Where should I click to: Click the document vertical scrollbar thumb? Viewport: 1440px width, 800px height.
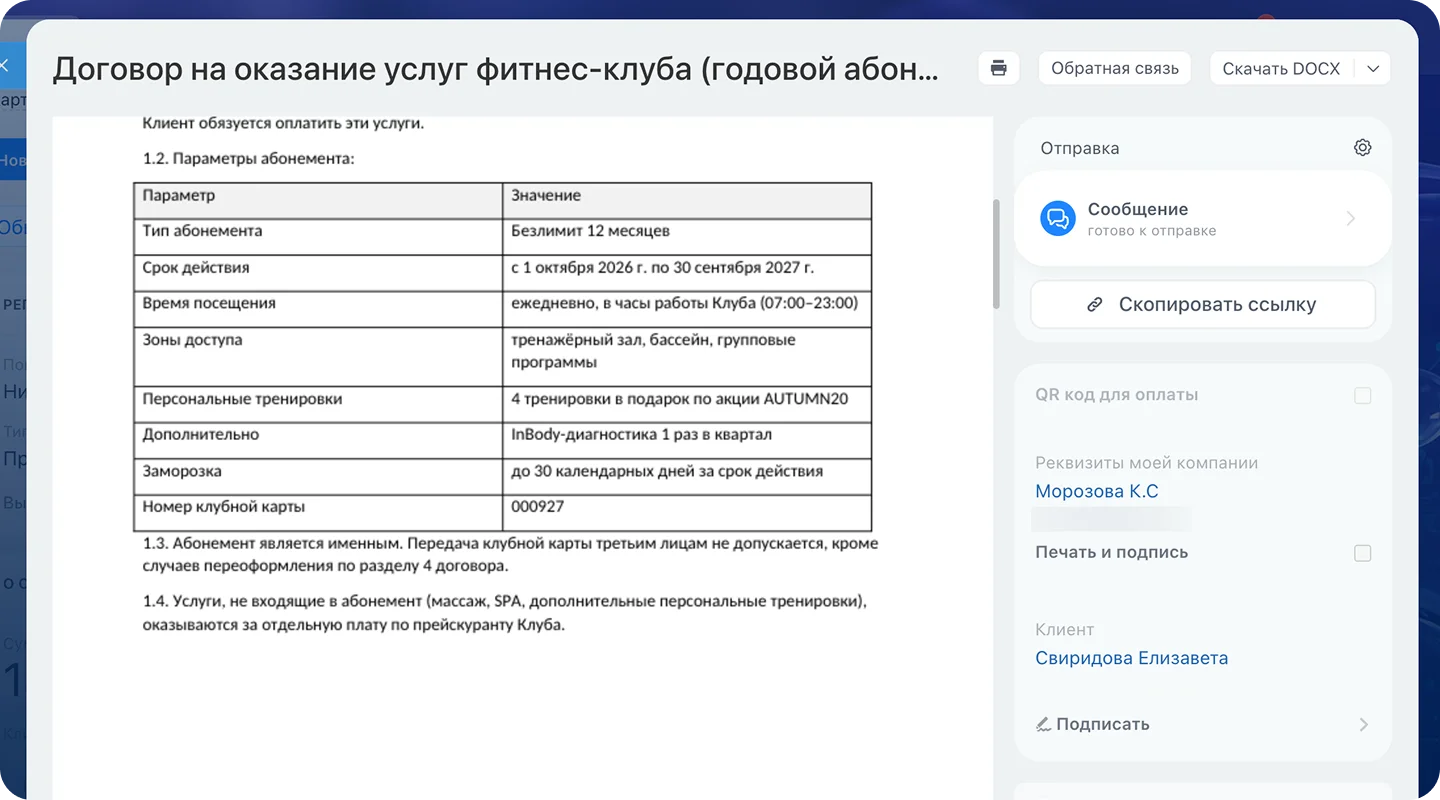tap(995, 254)
